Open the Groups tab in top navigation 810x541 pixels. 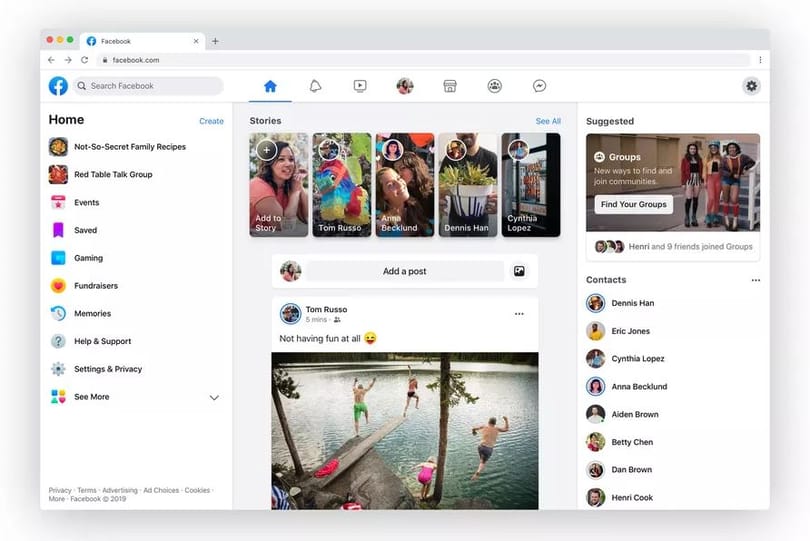[494, 86]
